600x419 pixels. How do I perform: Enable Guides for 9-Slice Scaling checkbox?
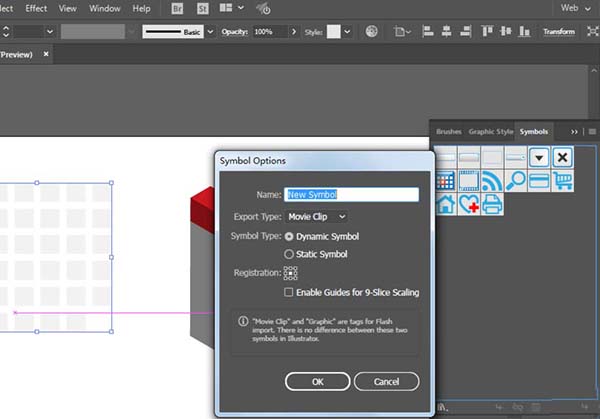(x=290, y=292)
